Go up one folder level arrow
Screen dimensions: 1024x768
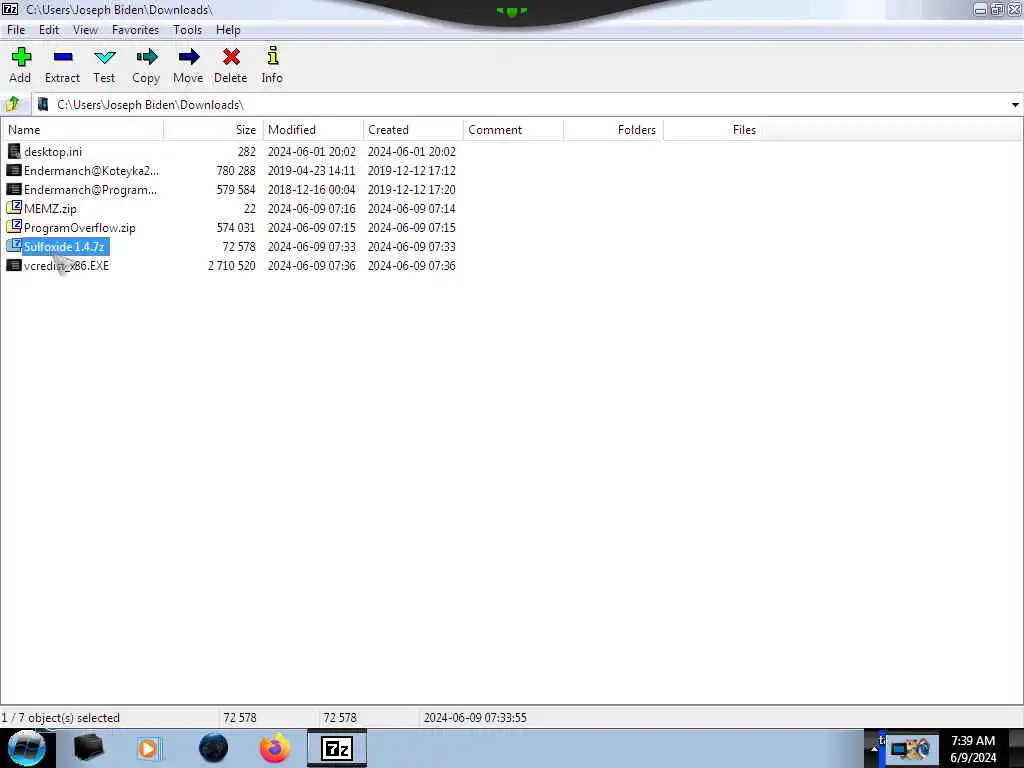point(12,104)
